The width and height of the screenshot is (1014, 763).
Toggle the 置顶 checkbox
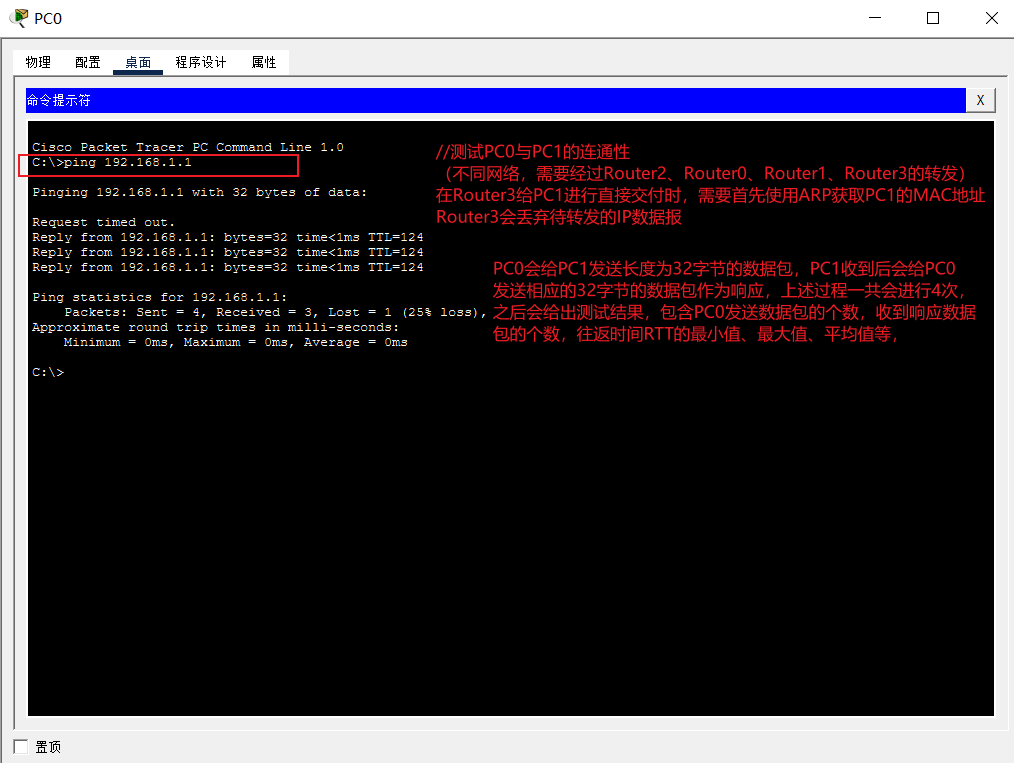pyautogui.click(x=21, y=747)
